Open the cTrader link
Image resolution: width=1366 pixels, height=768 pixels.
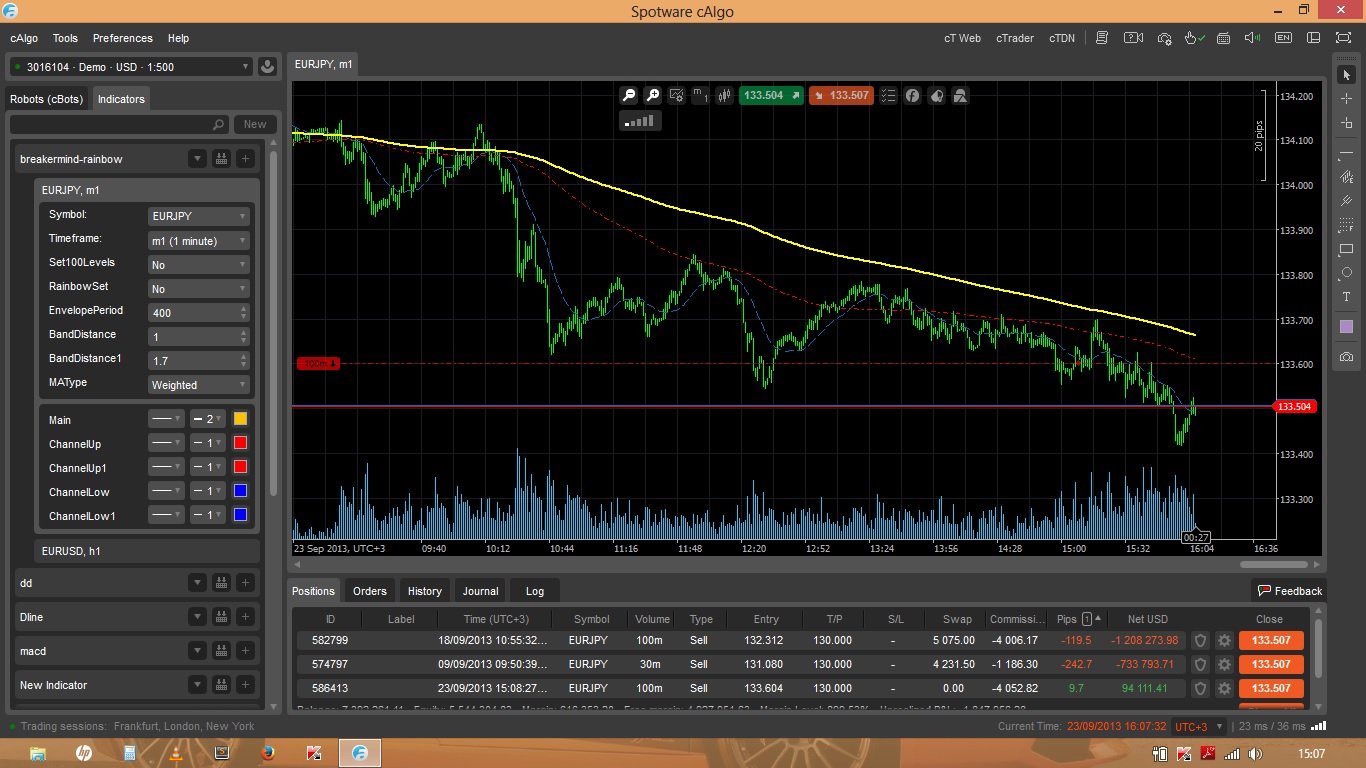(1014, 38)
